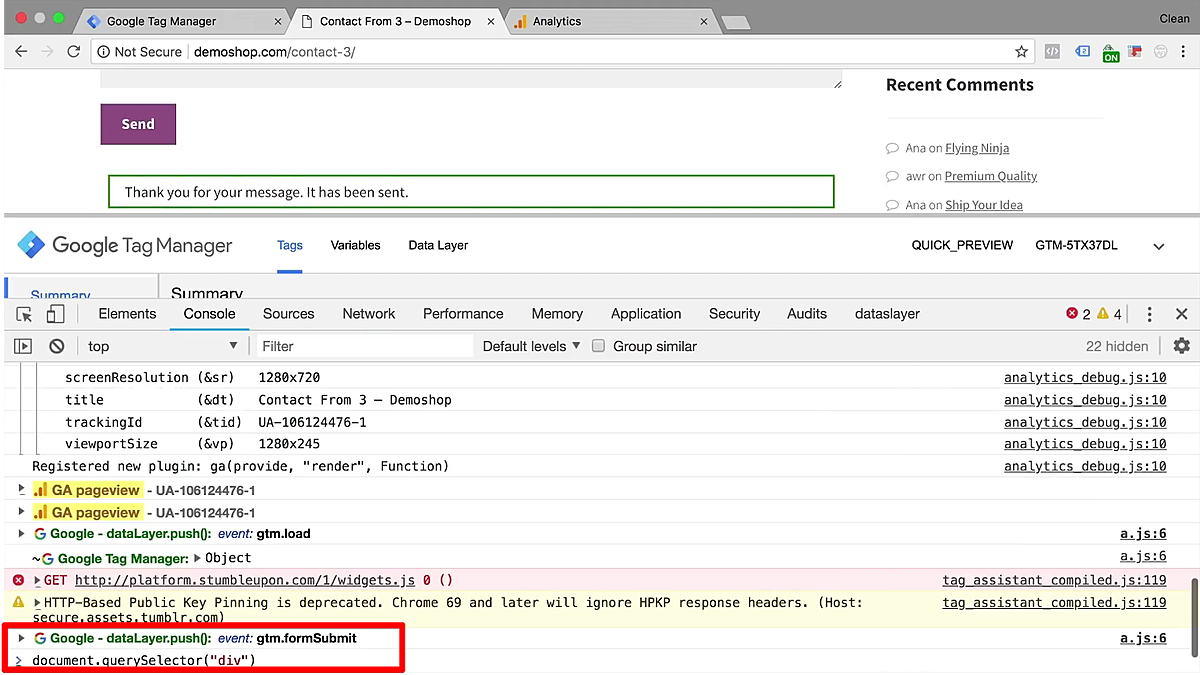Reload the demoshop page
Image resolution: width=1200 pixels, height=675 pixels.
pos(73,51)
